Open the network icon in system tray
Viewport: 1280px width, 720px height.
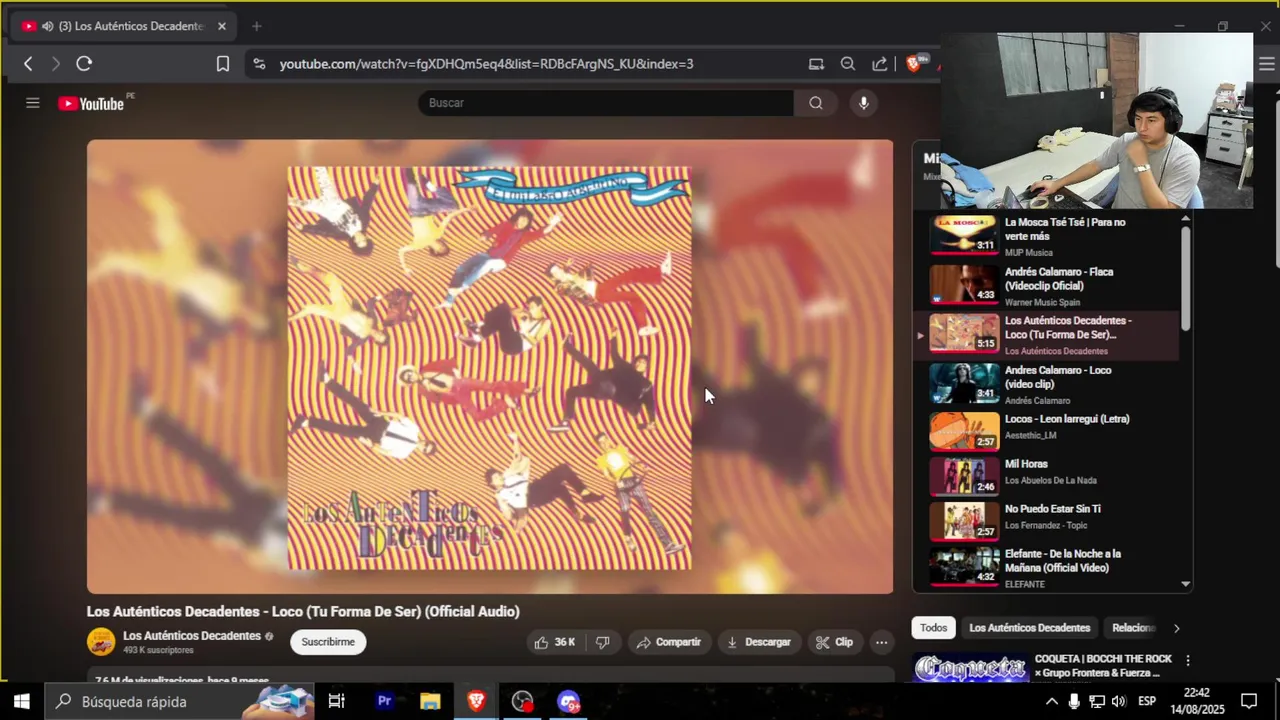click(x=1096, y=701)
